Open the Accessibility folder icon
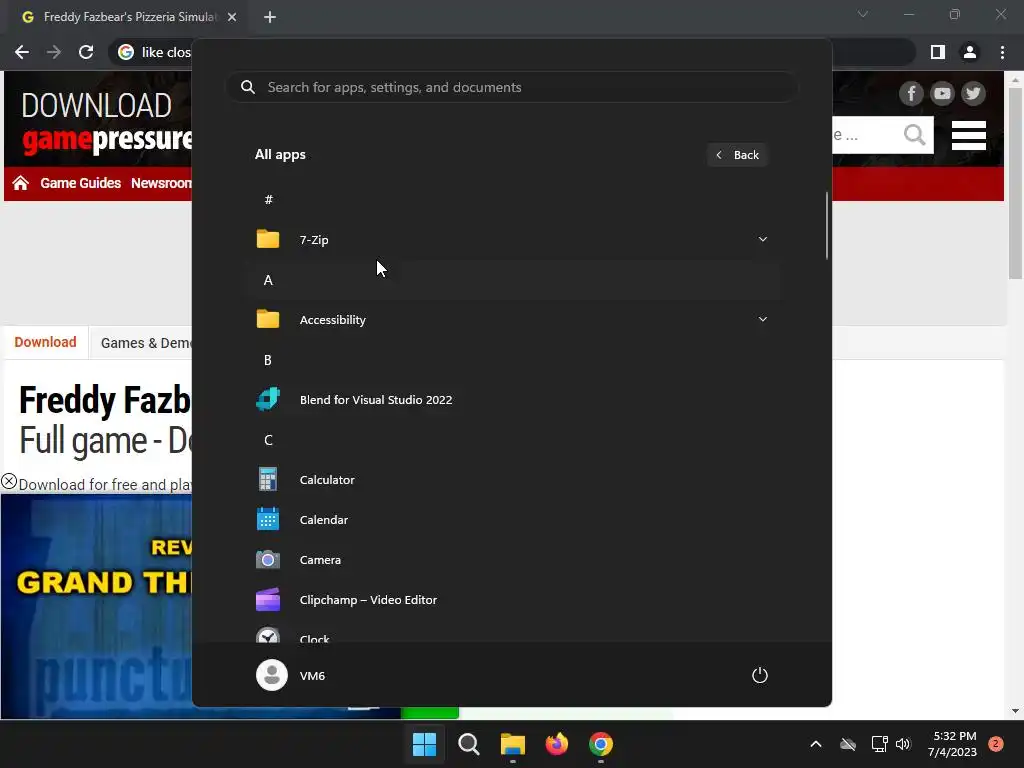This screenshot has width=1024, height=768. pyautogui.click(x=268, y=319)
